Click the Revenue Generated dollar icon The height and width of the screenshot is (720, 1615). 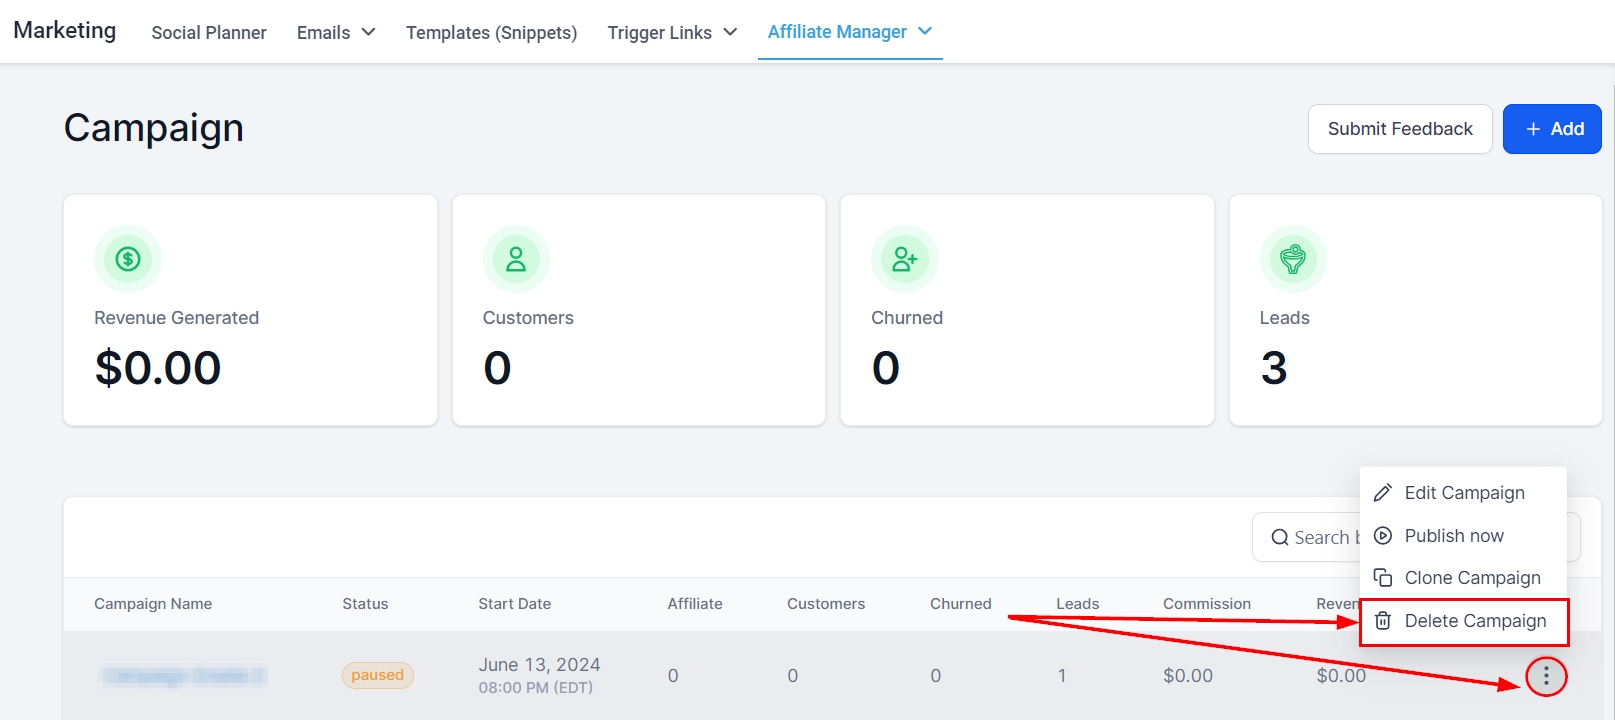click(128, 259)
